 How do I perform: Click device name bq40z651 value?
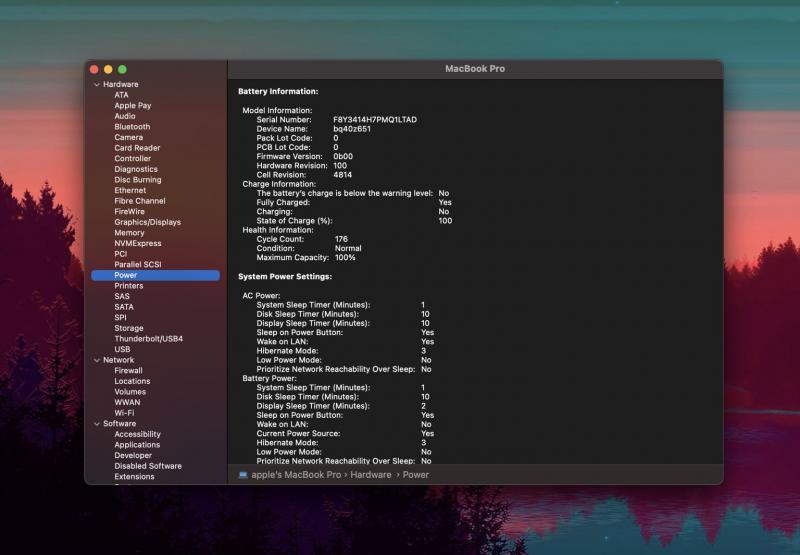[x=352, y=129]
